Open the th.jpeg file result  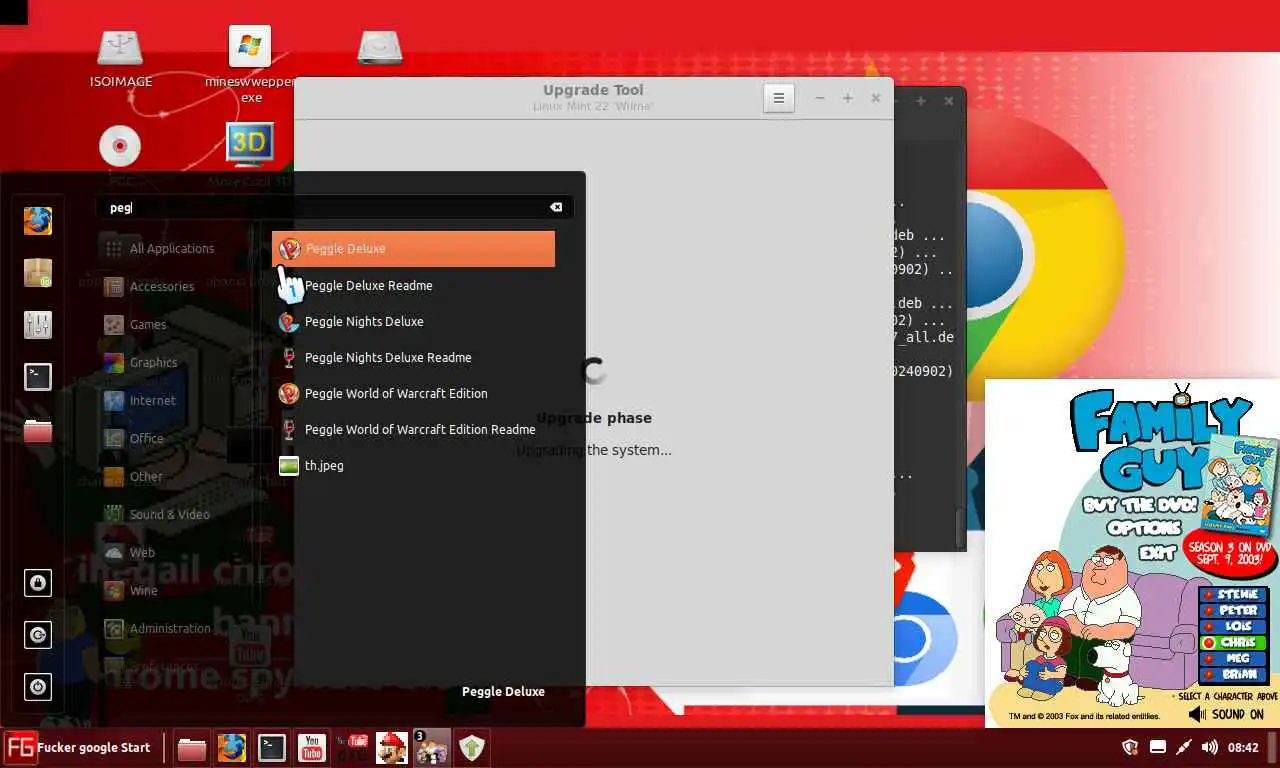click(413, 465)
